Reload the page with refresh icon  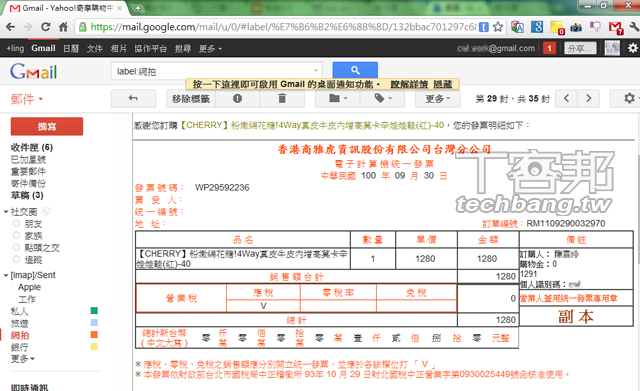46,27
